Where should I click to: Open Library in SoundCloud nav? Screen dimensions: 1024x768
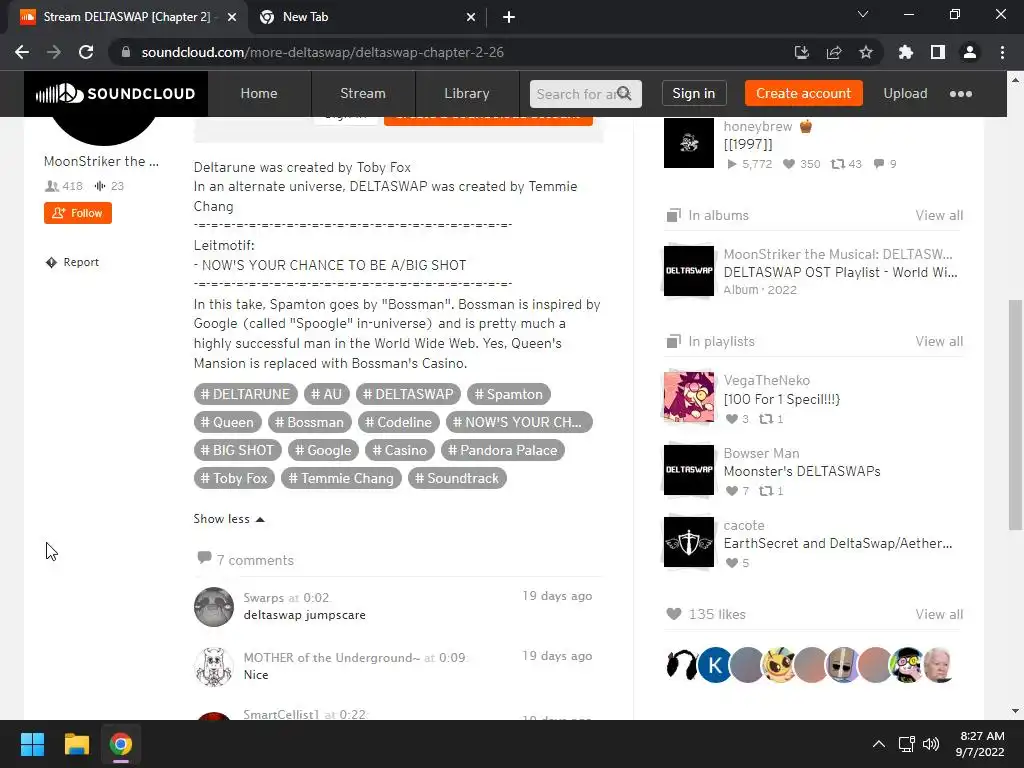pyautogui.click(x=466, y=93)
